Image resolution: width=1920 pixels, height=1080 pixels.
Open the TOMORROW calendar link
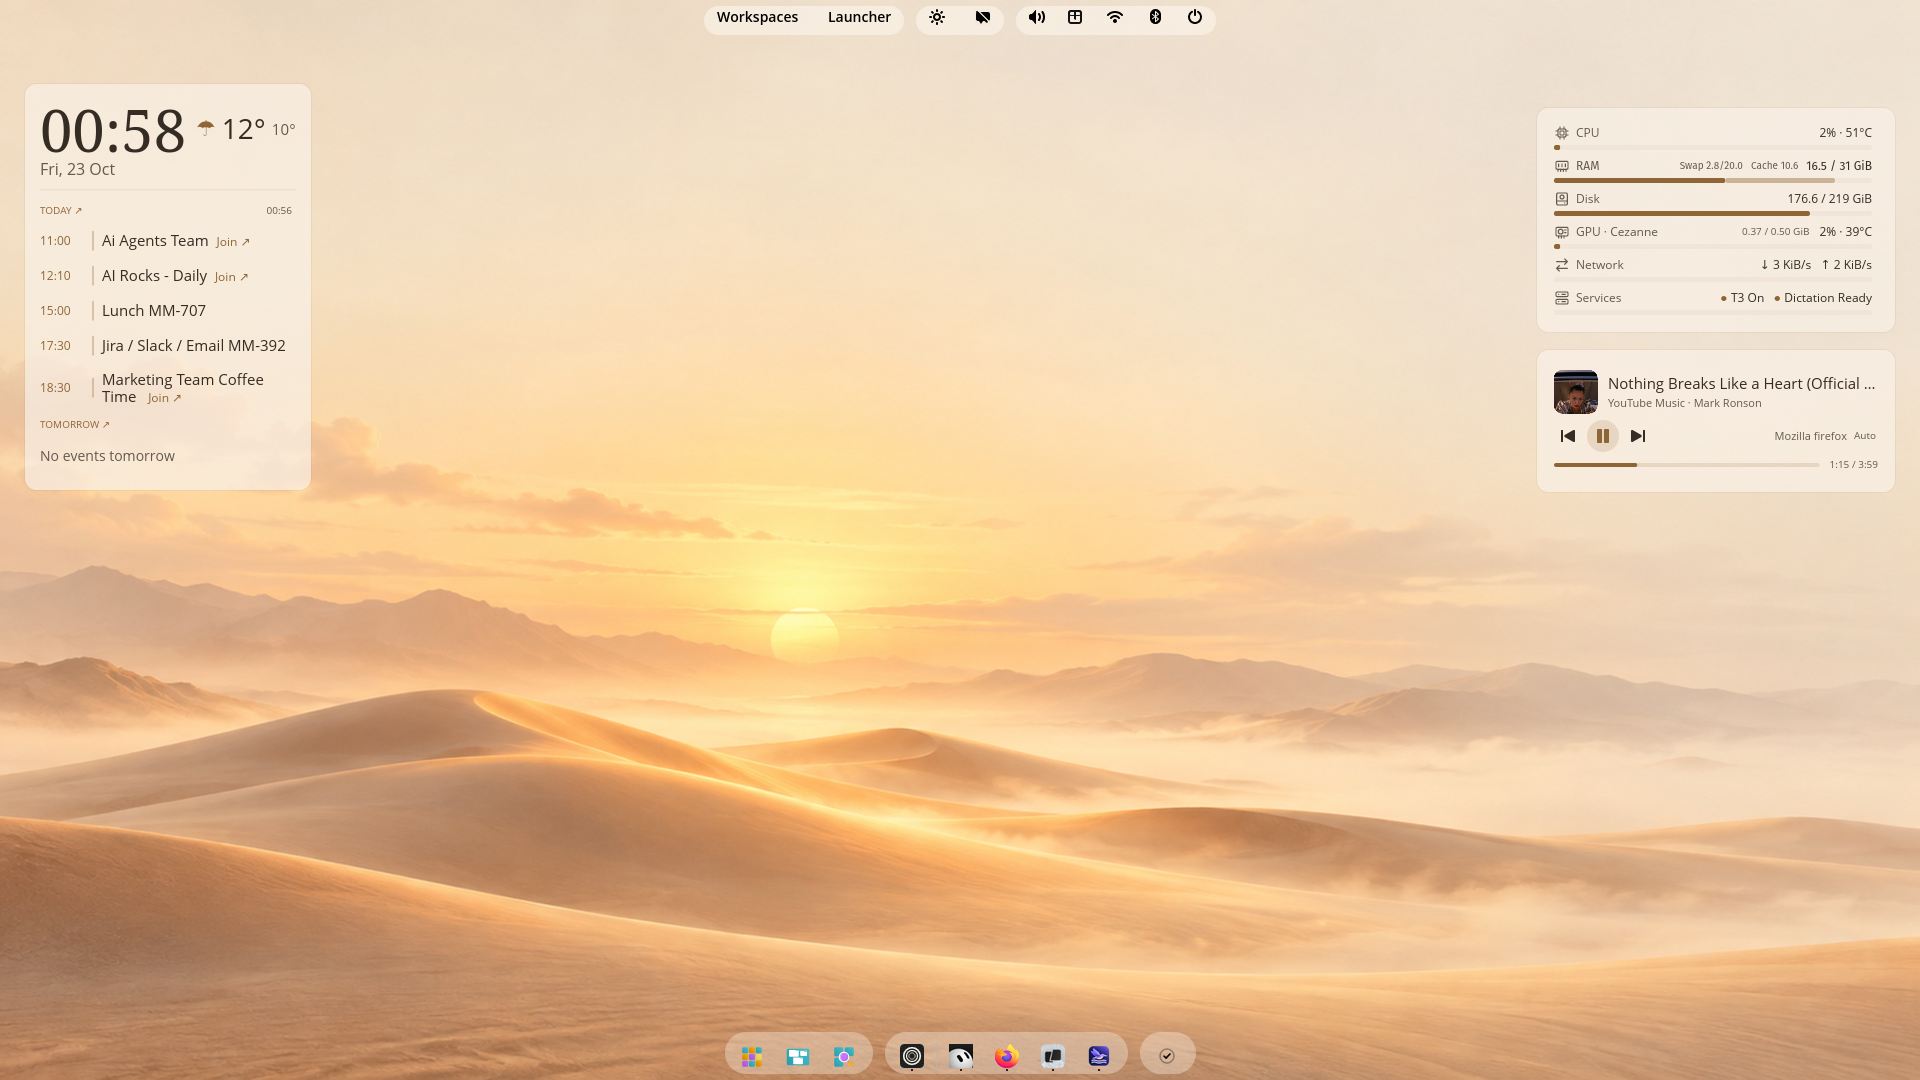tap(75, 425)
